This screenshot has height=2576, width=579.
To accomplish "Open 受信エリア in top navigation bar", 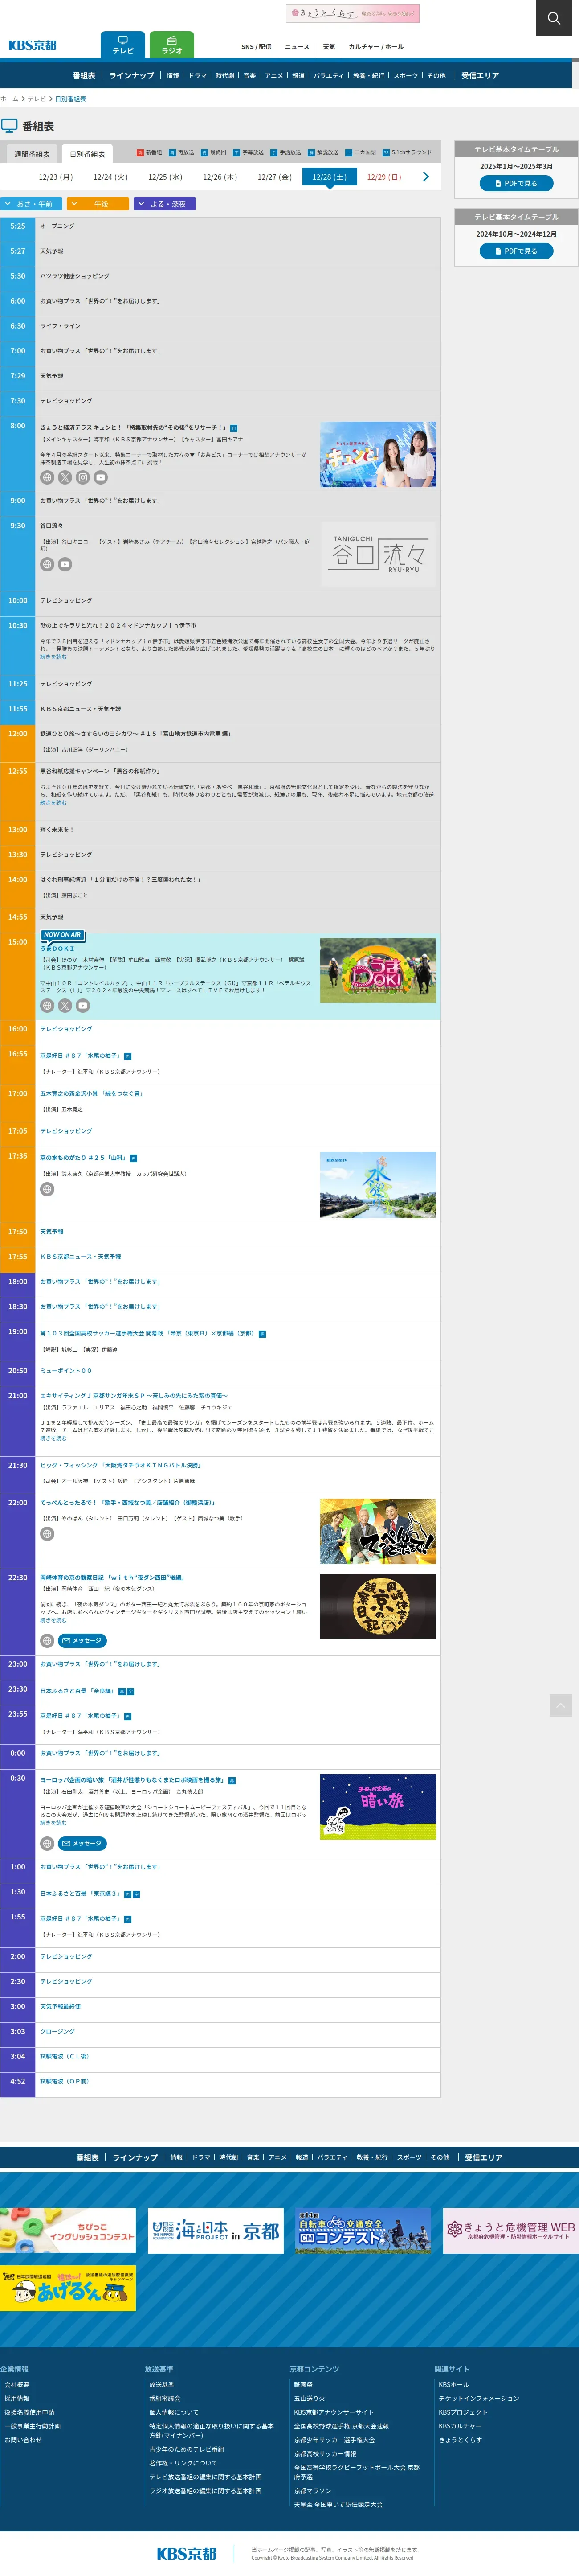I will tap(480, 76).
